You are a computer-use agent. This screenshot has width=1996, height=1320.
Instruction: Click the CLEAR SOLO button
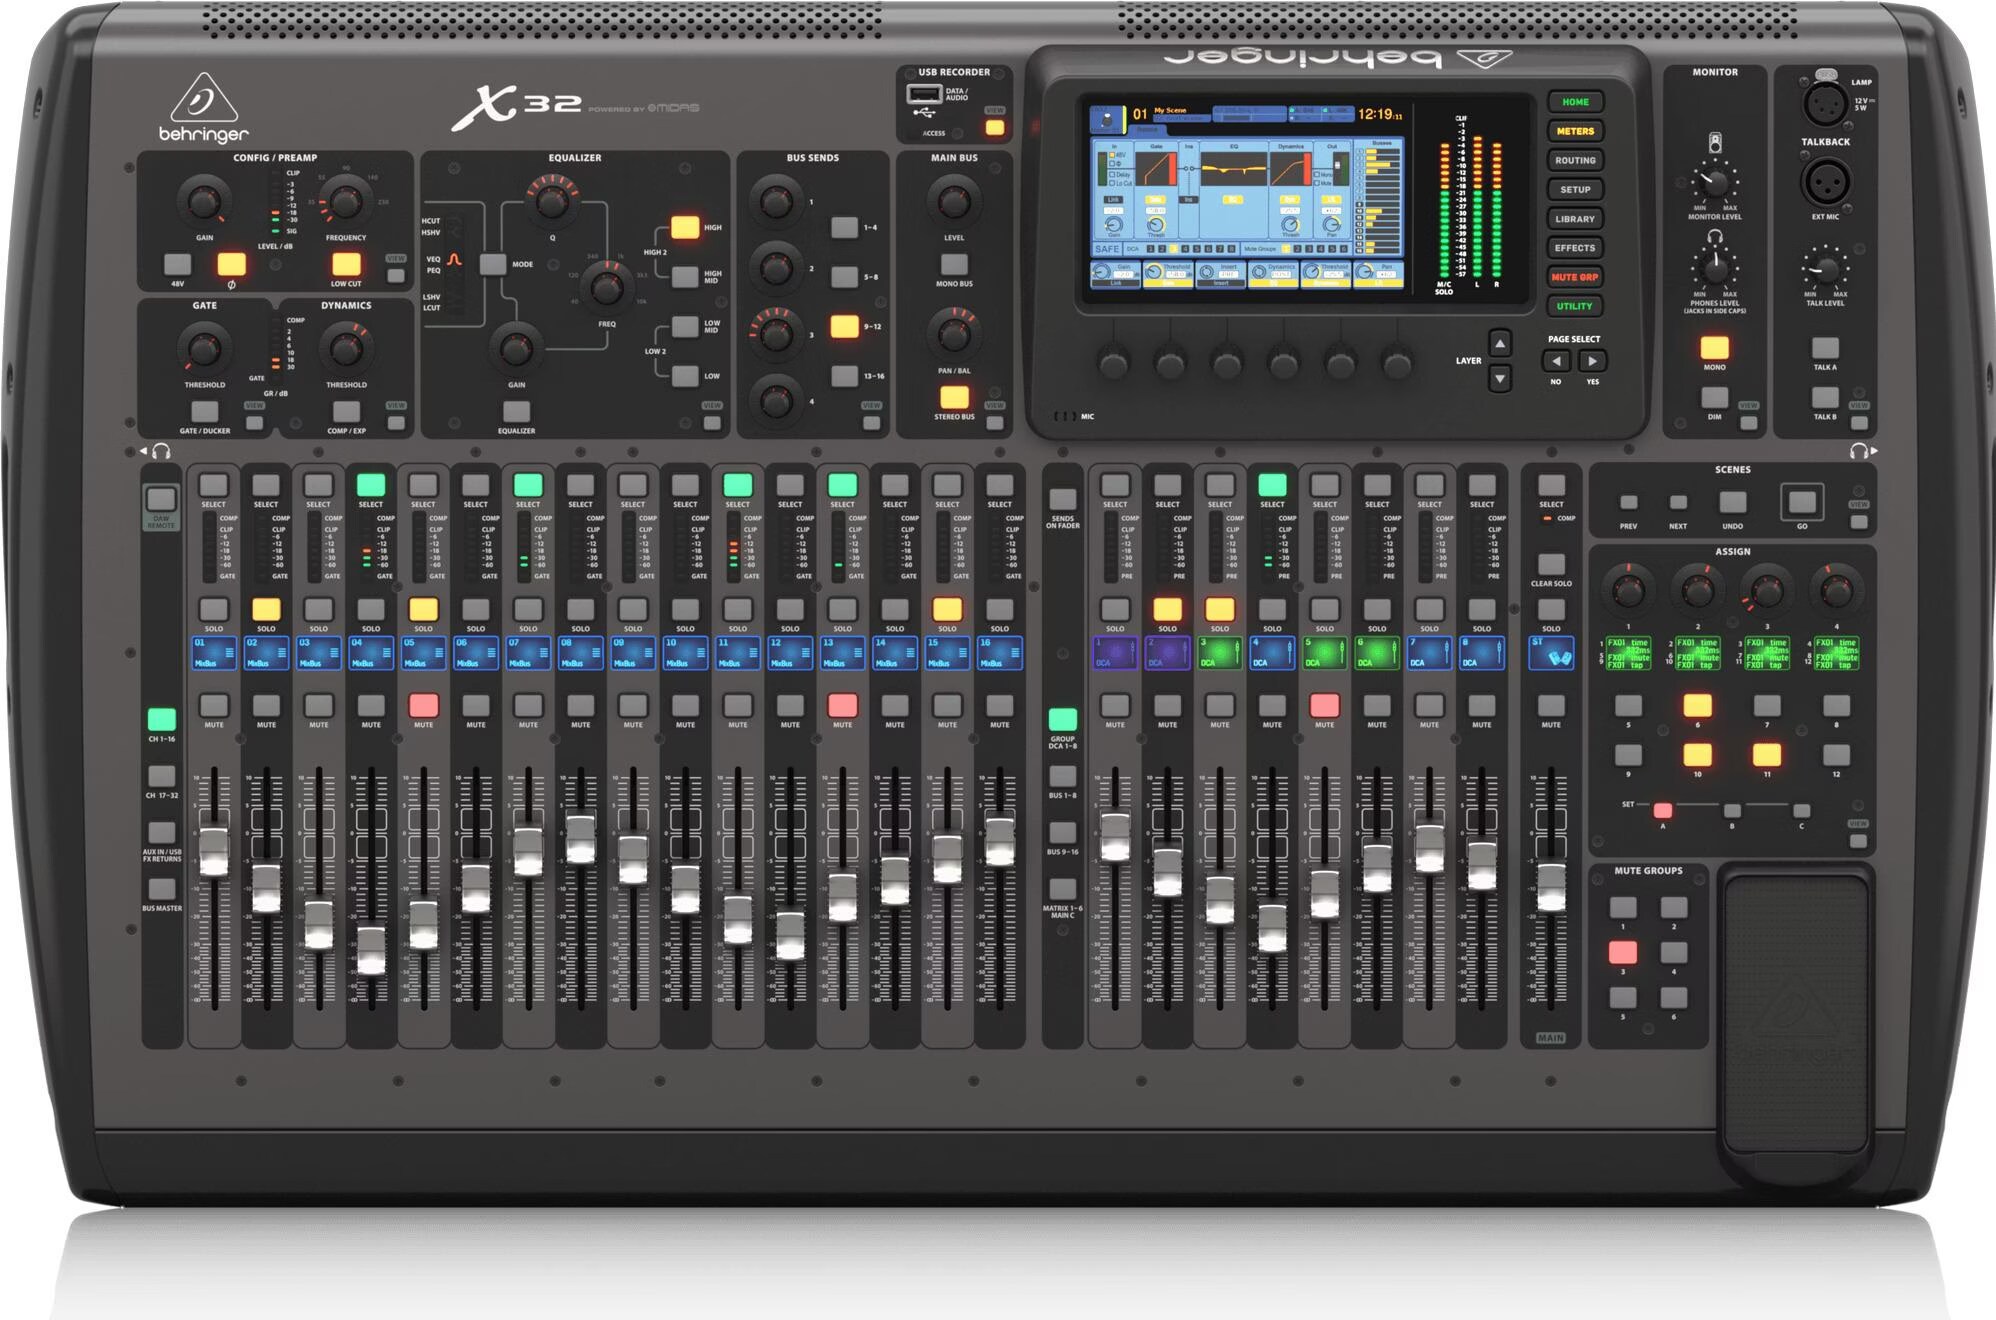1551,564
